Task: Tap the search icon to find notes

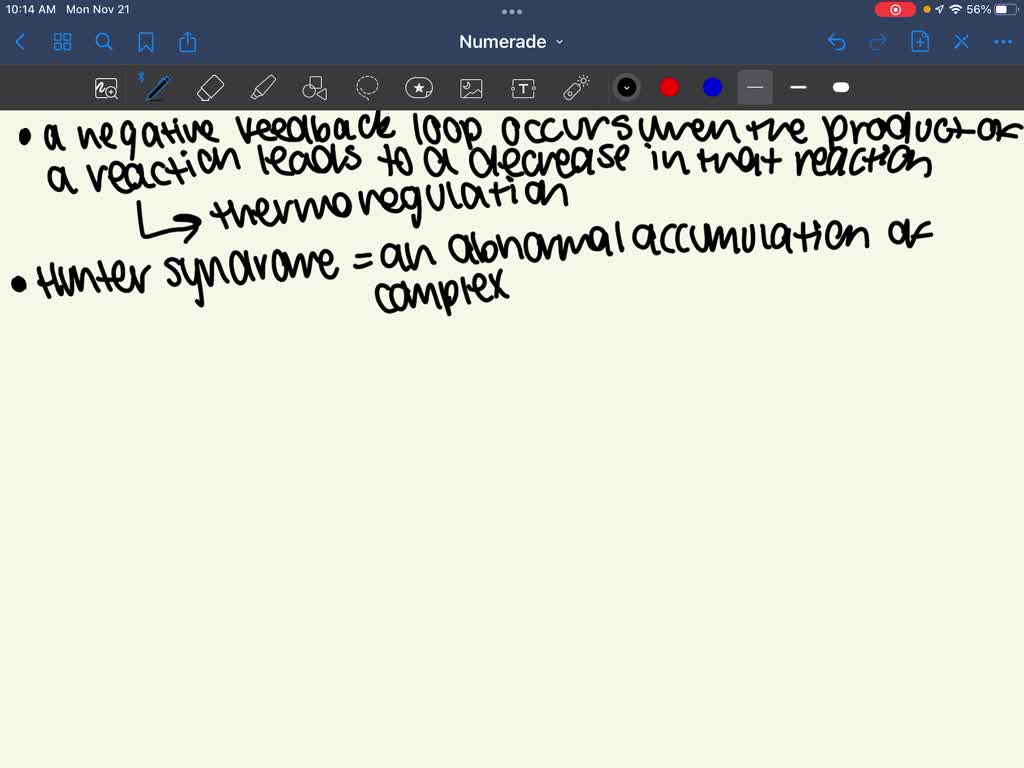Action: (104, 42)
